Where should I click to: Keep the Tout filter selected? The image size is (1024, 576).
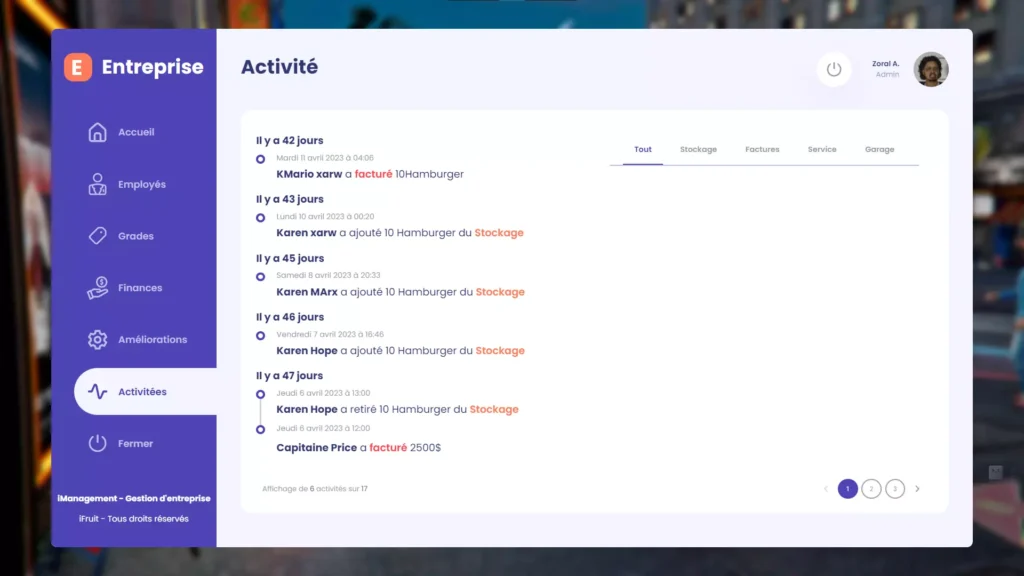tap(643, 148)
